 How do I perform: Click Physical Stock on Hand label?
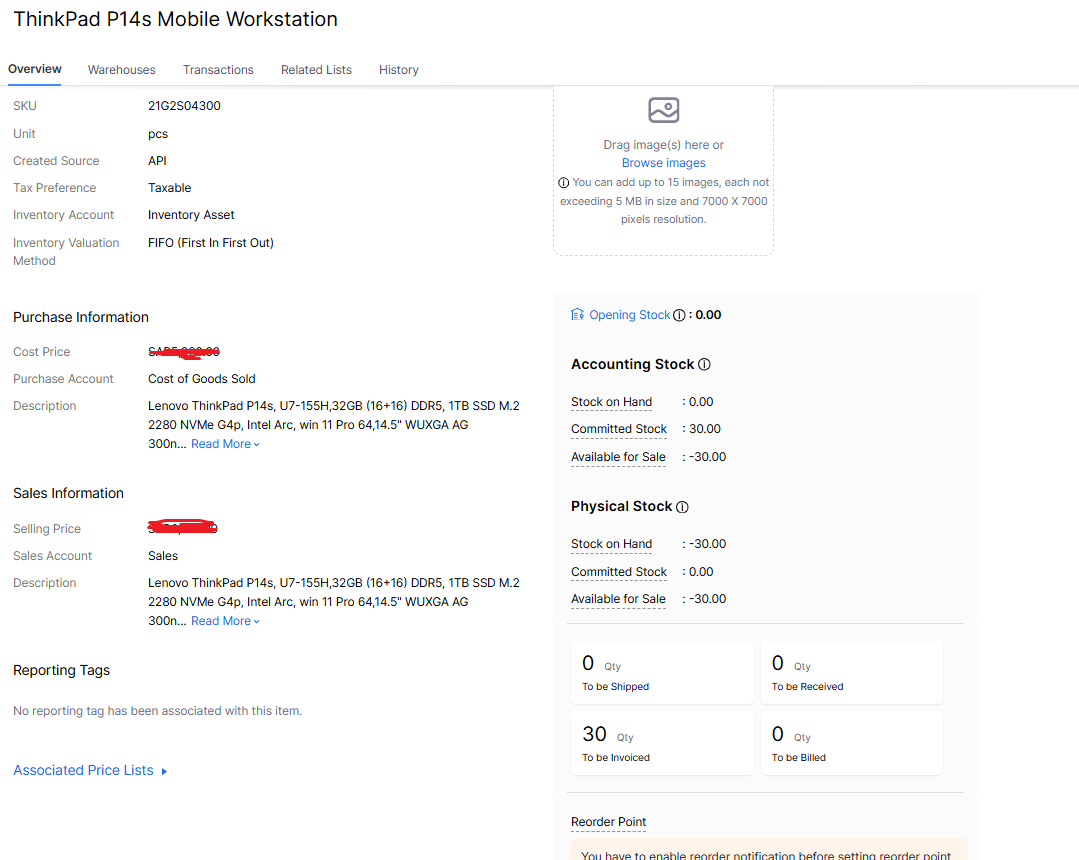[611, 544]
